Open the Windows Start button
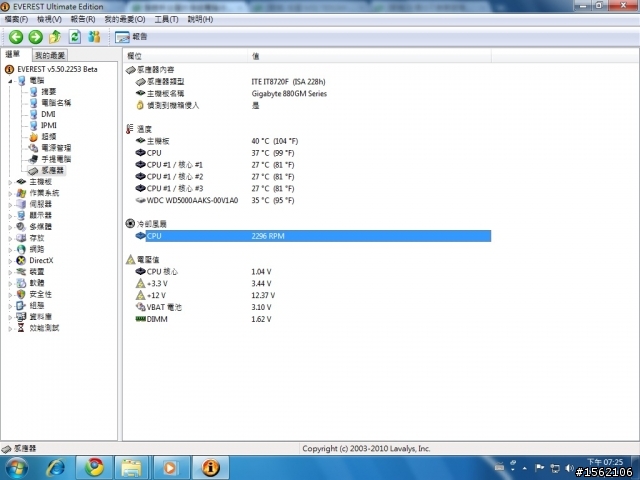 [16, 468]
